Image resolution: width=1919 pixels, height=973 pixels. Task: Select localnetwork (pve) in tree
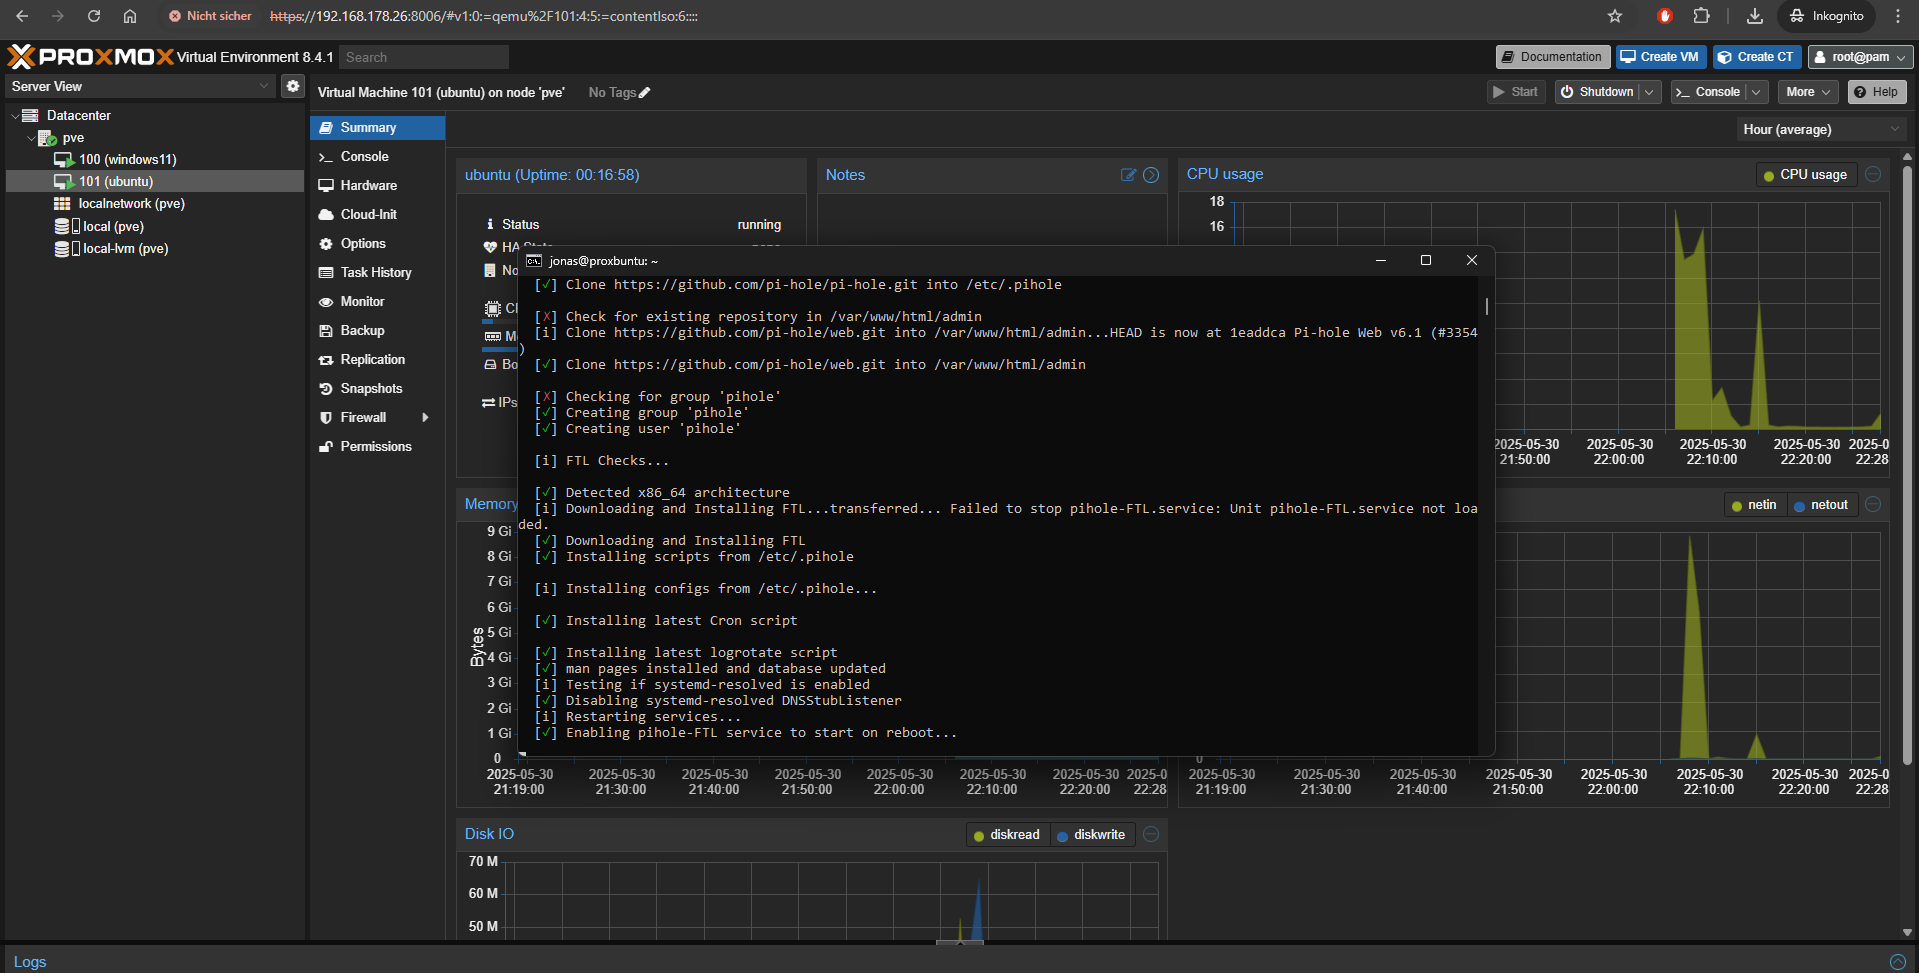click(x=155, y=204)
